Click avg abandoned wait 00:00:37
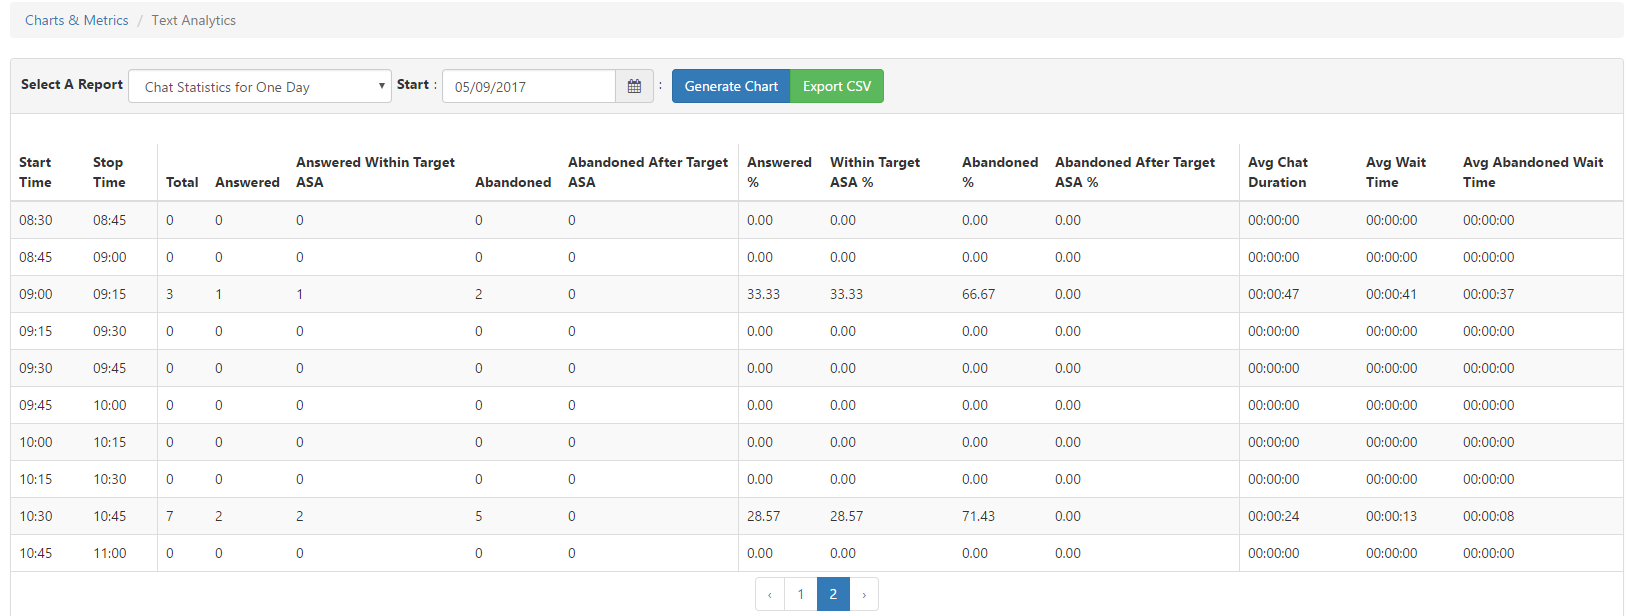This screenshot has height=616, width=1635. [x=1489, y=294]
